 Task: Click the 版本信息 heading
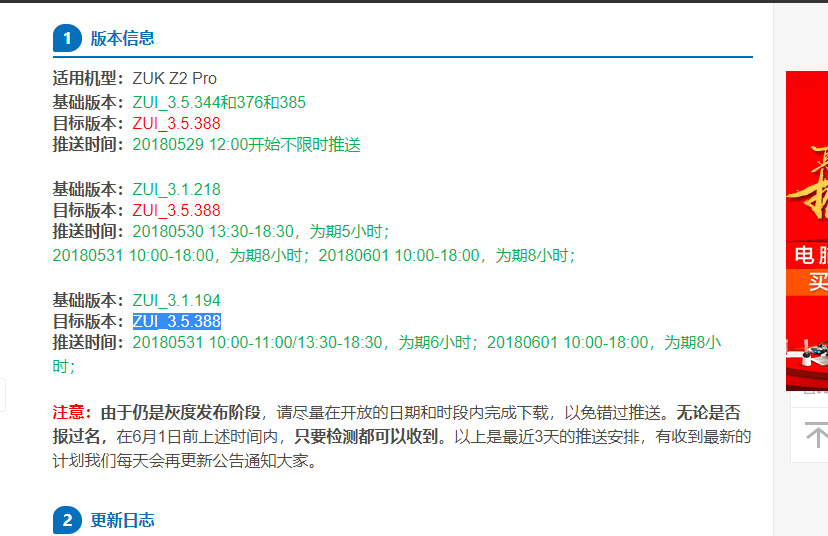click(123, 38)
